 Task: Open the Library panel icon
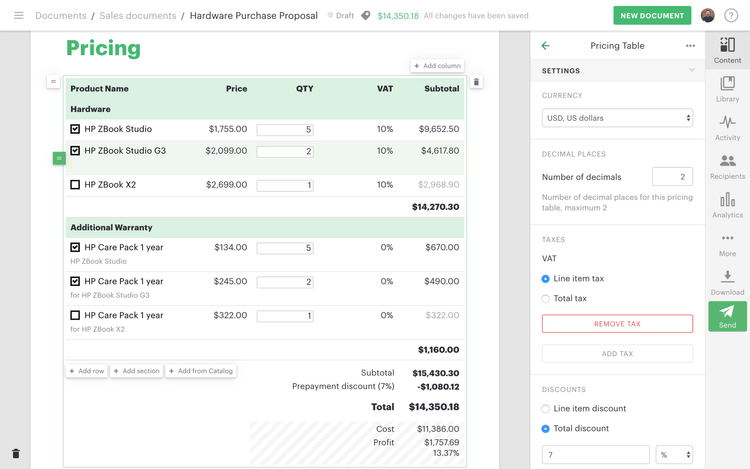pyautogui.click(x=727, y=85)
